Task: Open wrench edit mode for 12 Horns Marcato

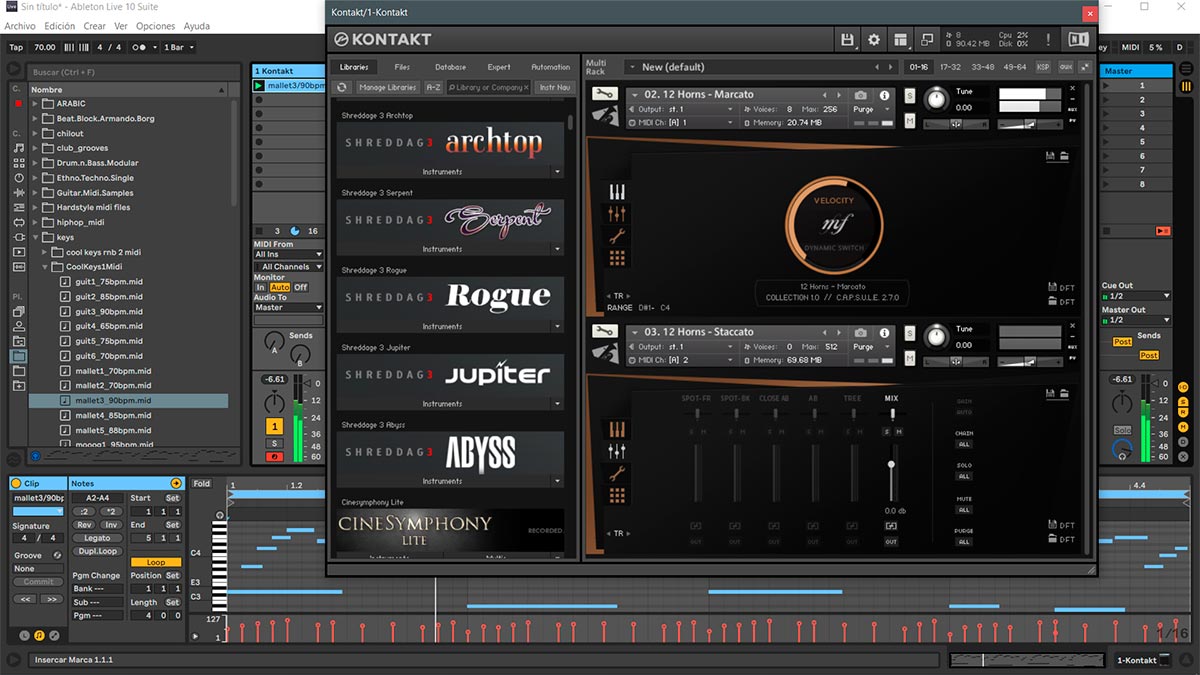Action: 604,94
